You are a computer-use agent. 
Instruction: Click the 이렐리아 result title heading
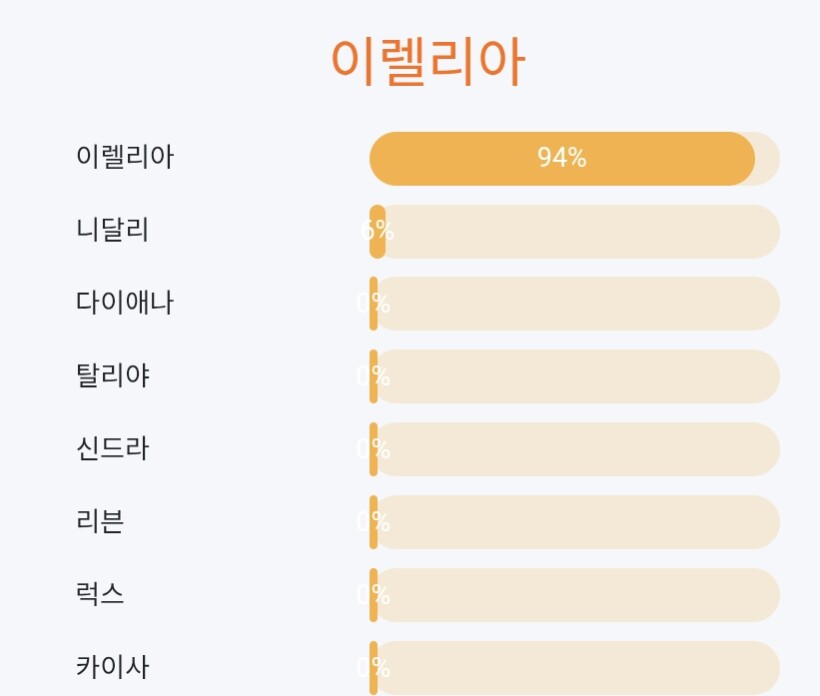(x=427, y=62)
